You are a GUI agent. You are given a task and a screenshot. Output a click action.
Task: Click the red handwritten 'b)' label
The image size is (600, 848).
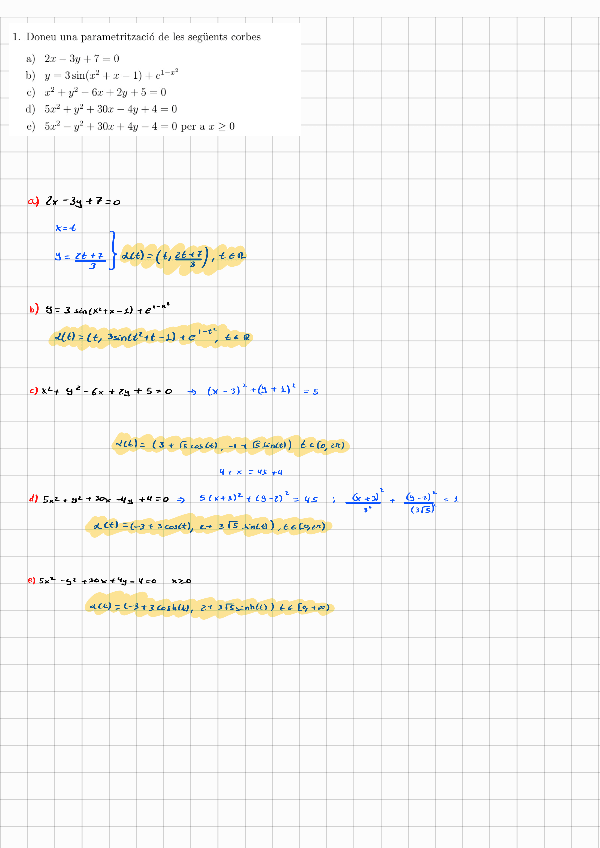34,310
